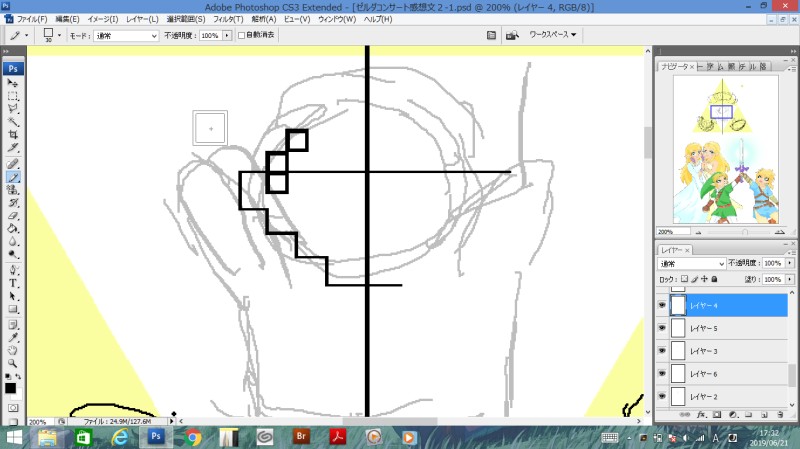Select layer レイヤー 5 in Layers panel

729,328
